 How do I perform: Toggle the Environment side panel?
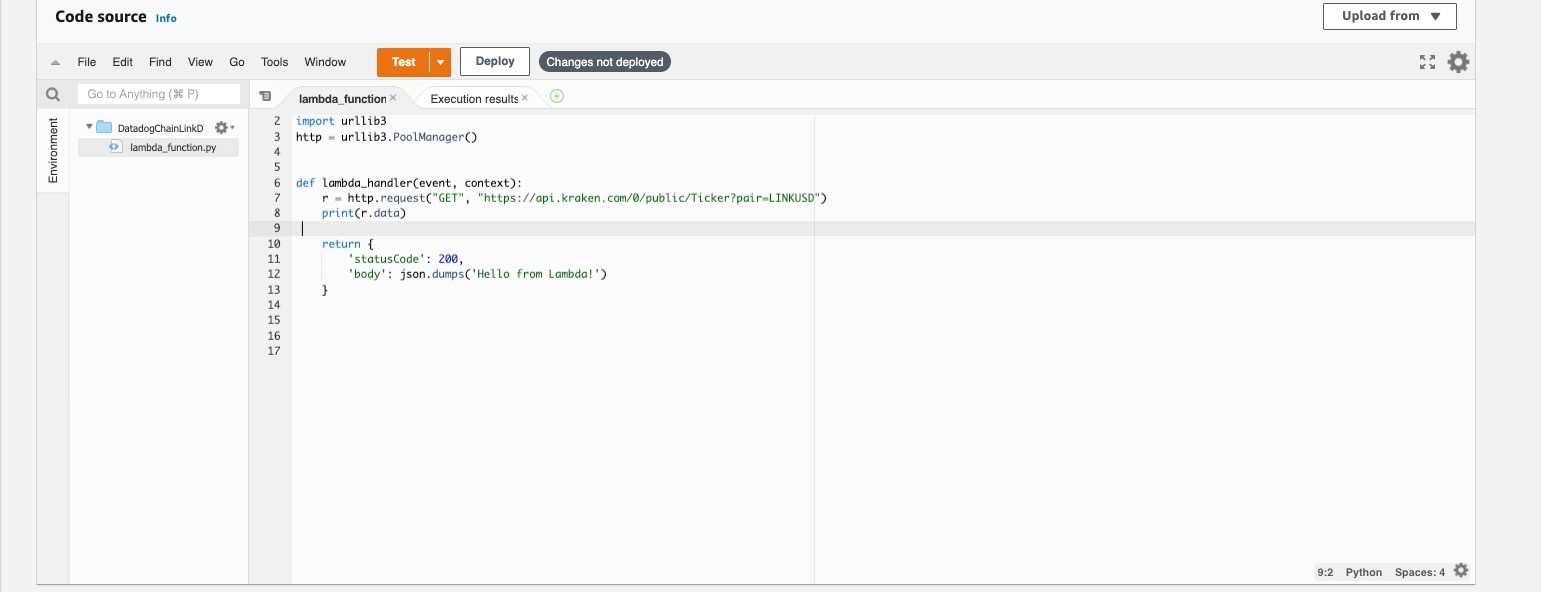click(x=53, y=150)
